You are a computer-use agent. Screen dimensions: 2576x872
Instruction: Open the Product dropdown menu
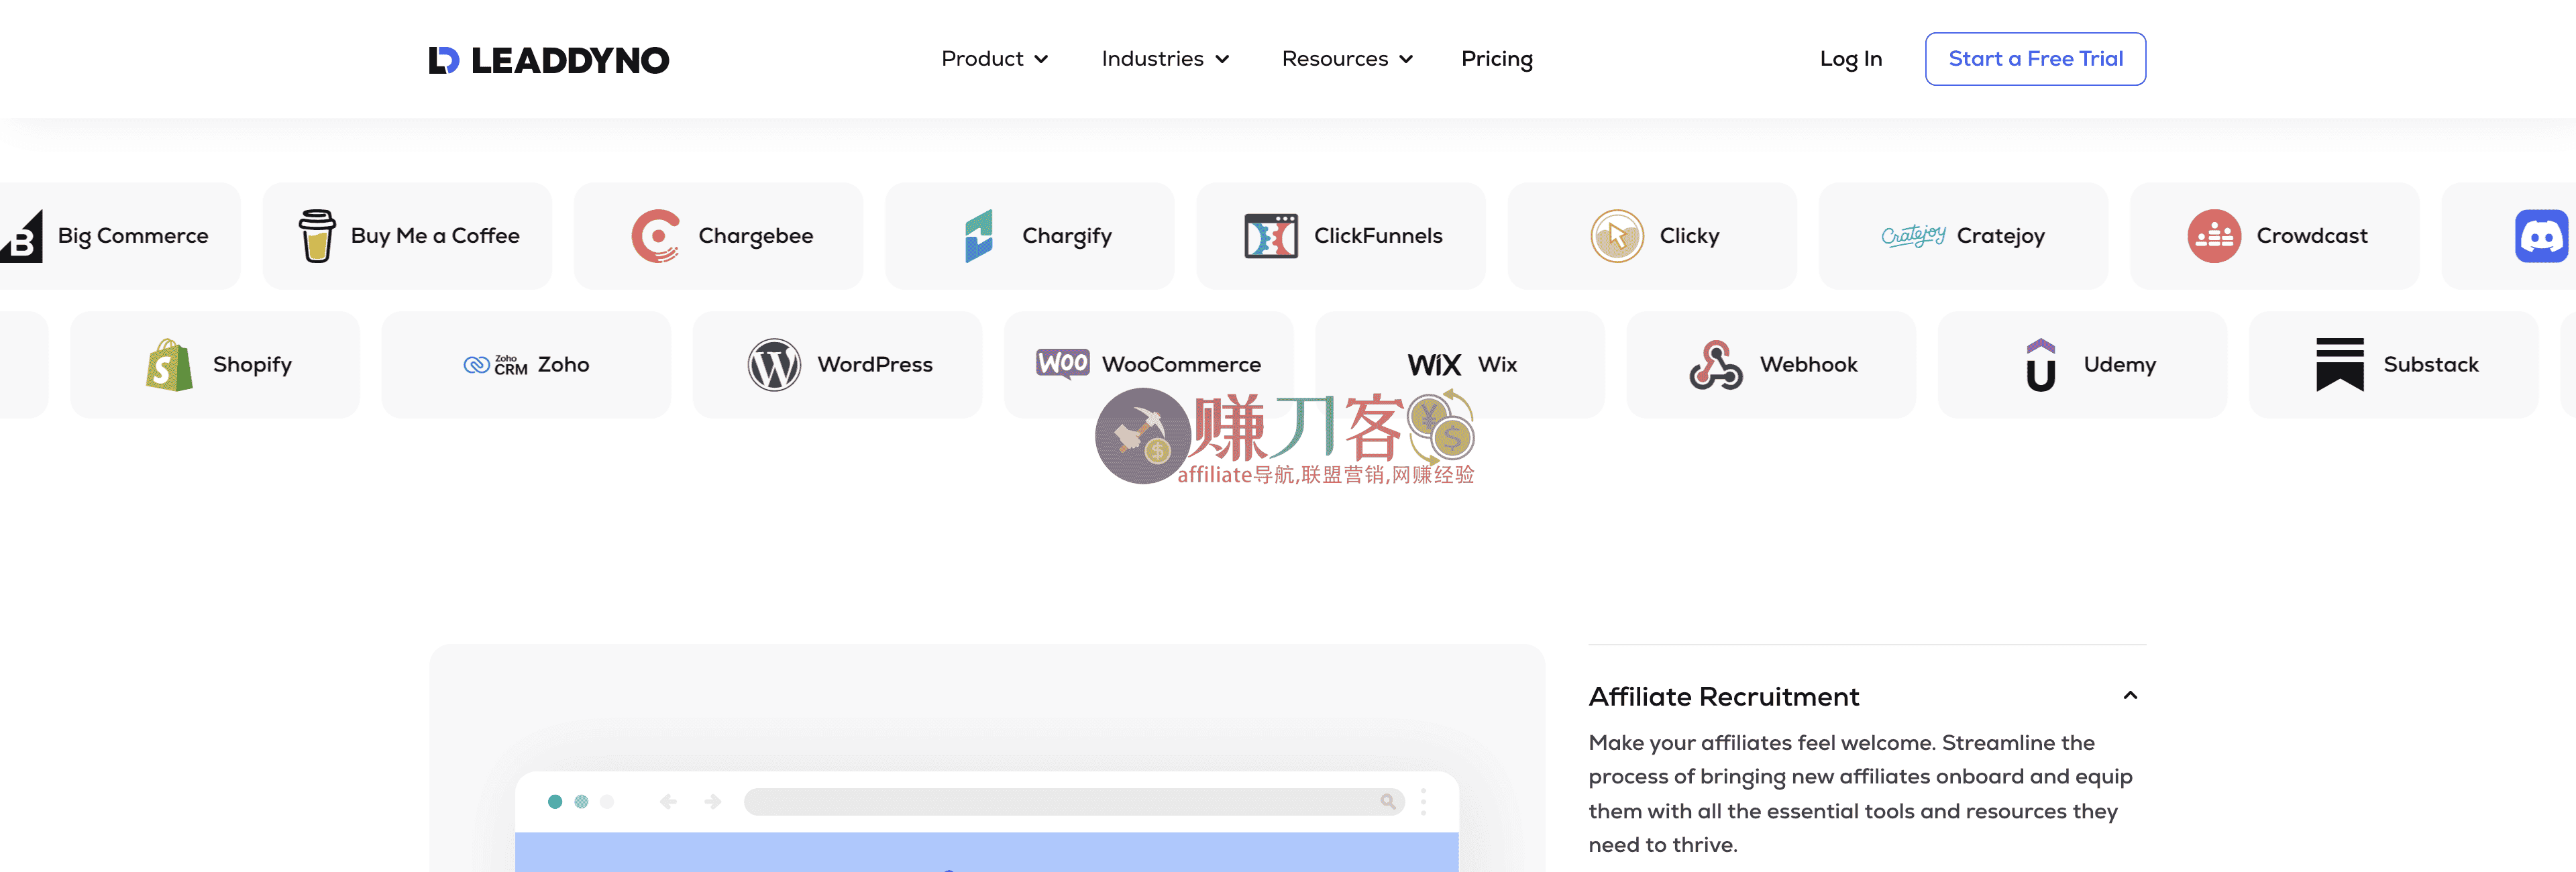click(994, 59)
